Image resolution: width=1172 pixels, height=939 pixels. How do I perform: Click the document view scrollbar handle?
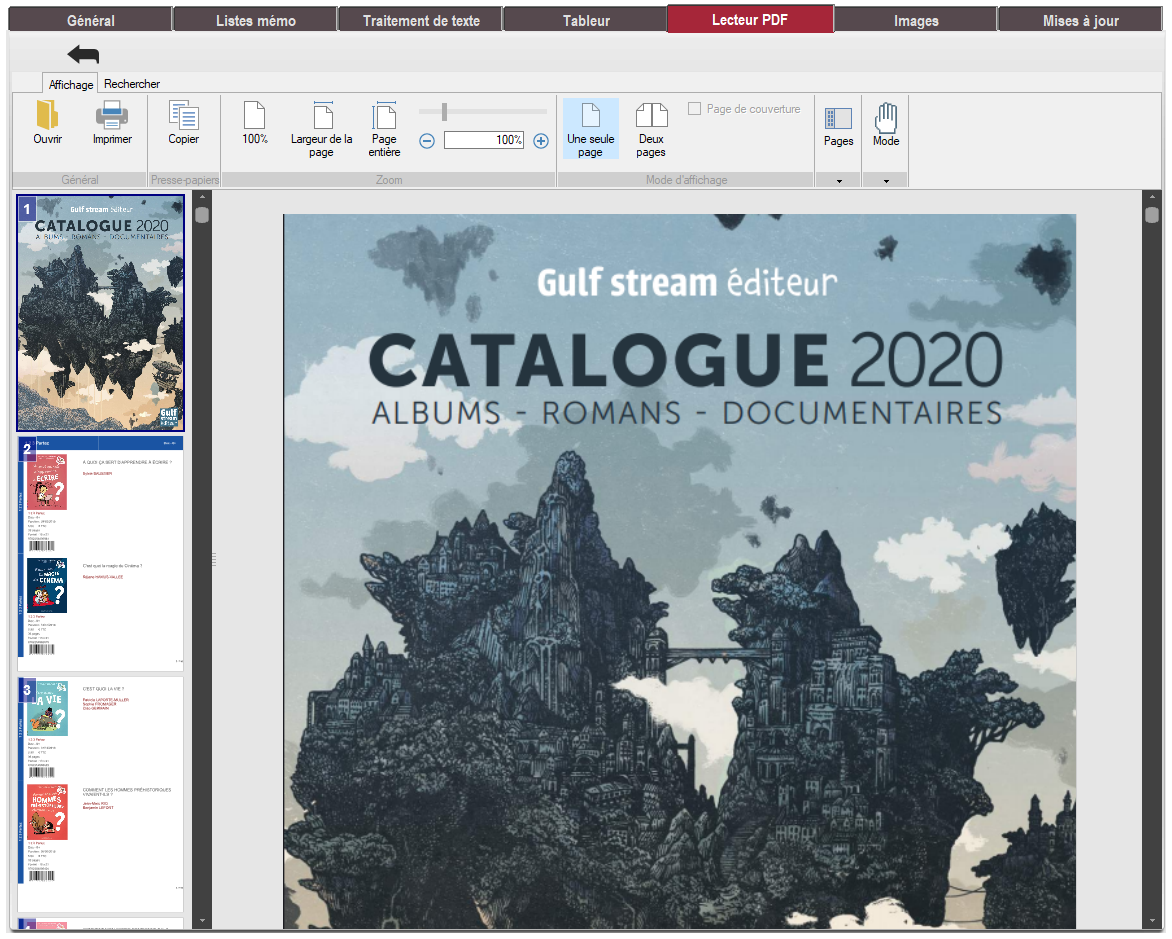pos(1152,215)
